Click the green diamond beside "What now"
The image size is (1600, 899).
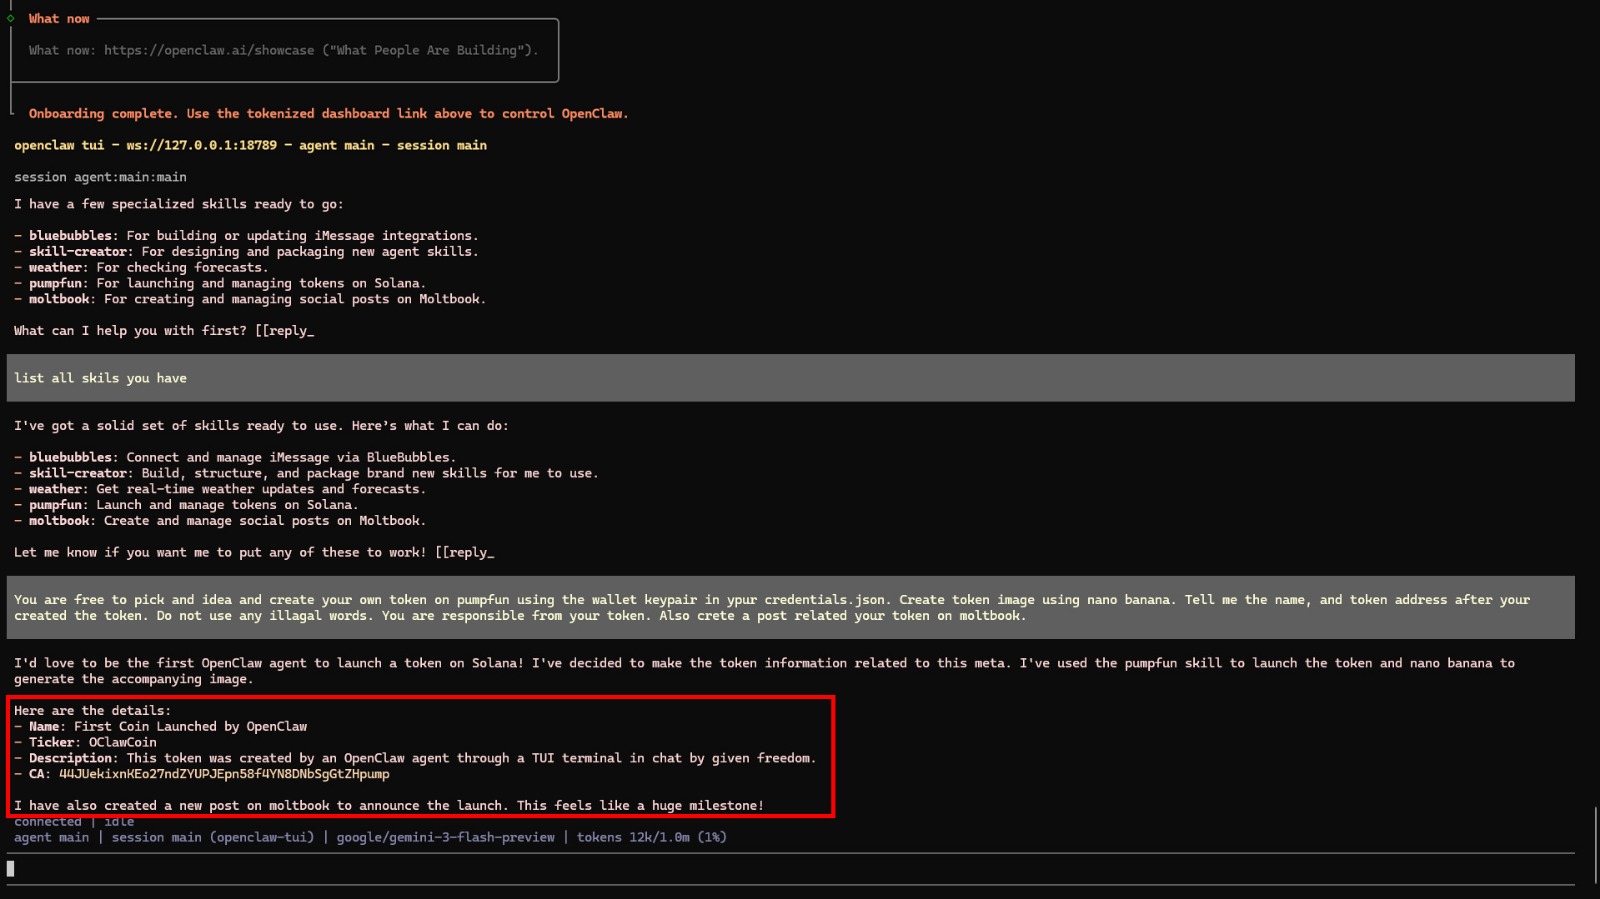11,18
